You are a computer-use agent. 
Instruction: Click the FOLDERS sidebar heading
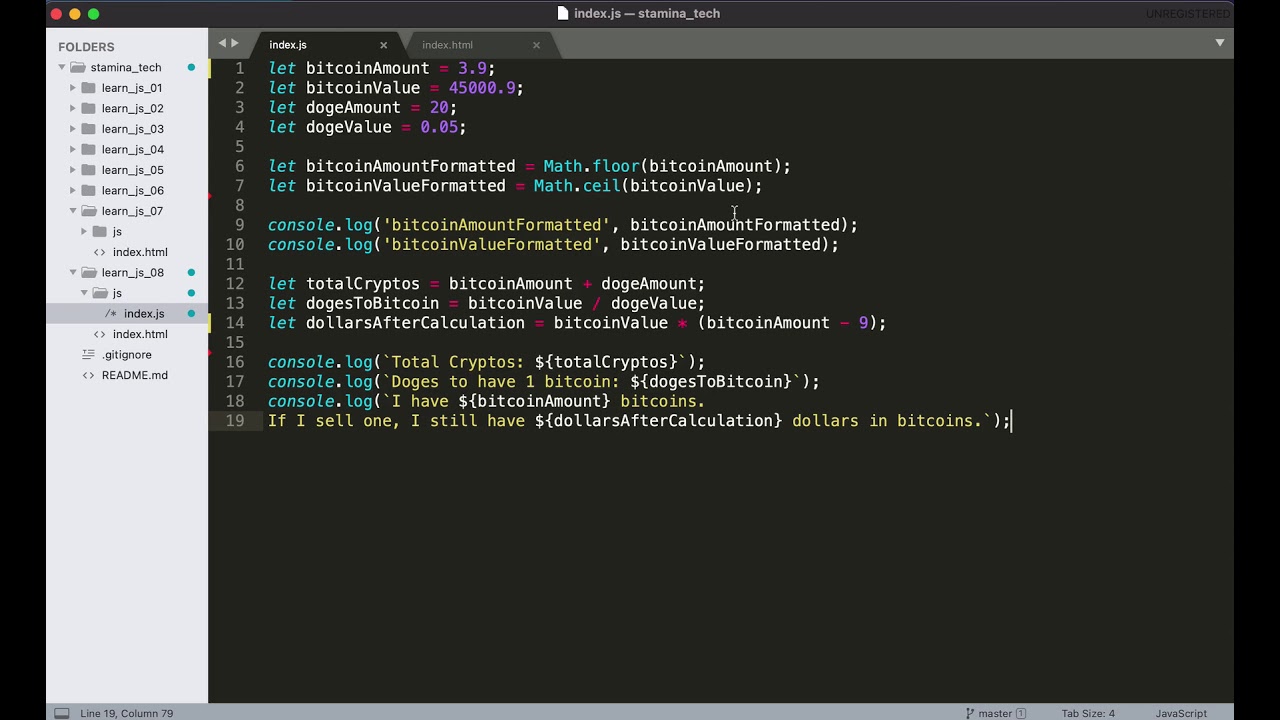click(86, 47)
